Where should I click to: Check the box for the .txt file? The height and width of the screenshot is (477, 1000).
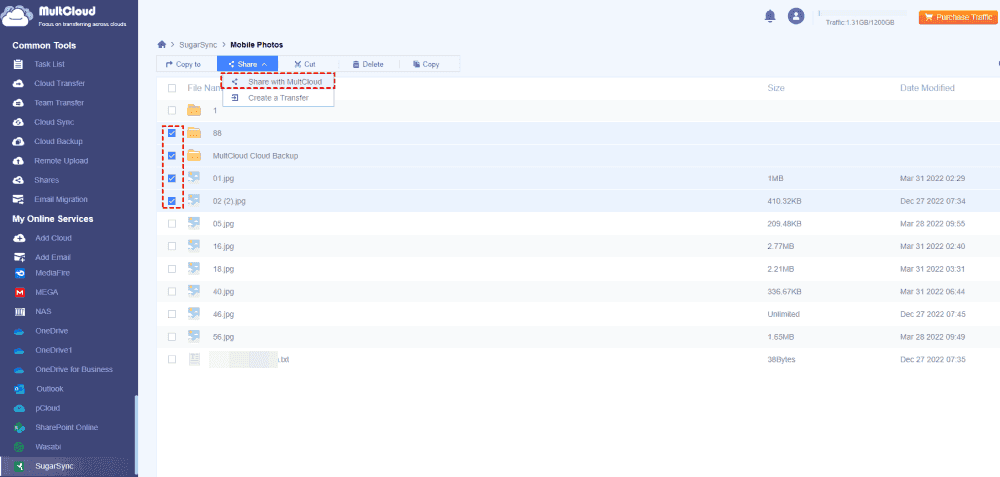tap(172, 359)
